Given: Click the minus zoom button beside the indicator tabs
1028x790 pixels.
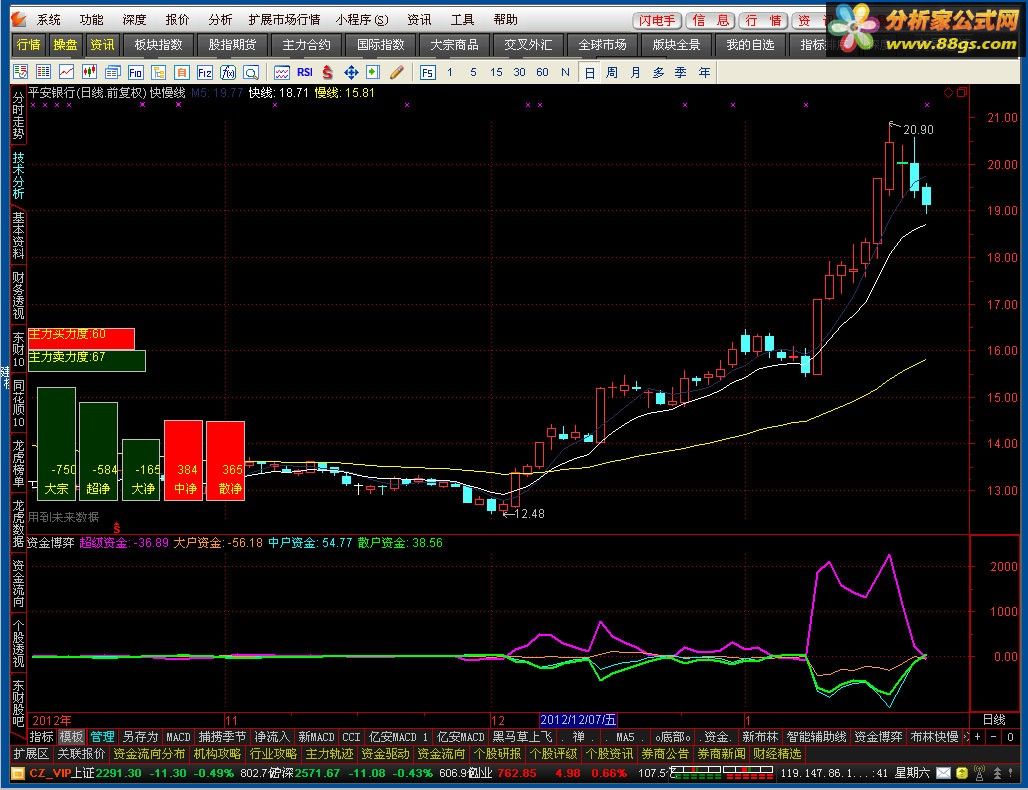Looking at the screenshot, I should coord(994,737).
